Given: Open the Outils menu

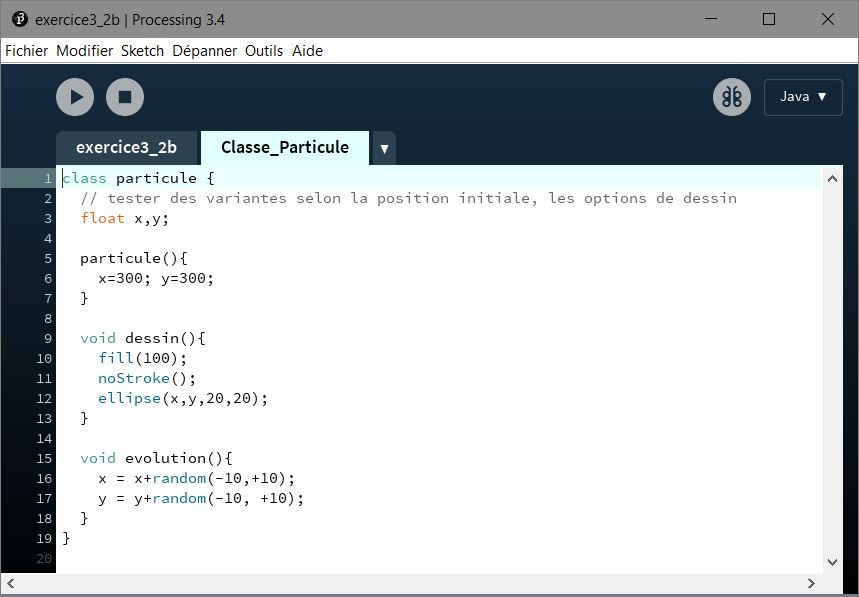Looking at the screenshot, I should point(264,51).
